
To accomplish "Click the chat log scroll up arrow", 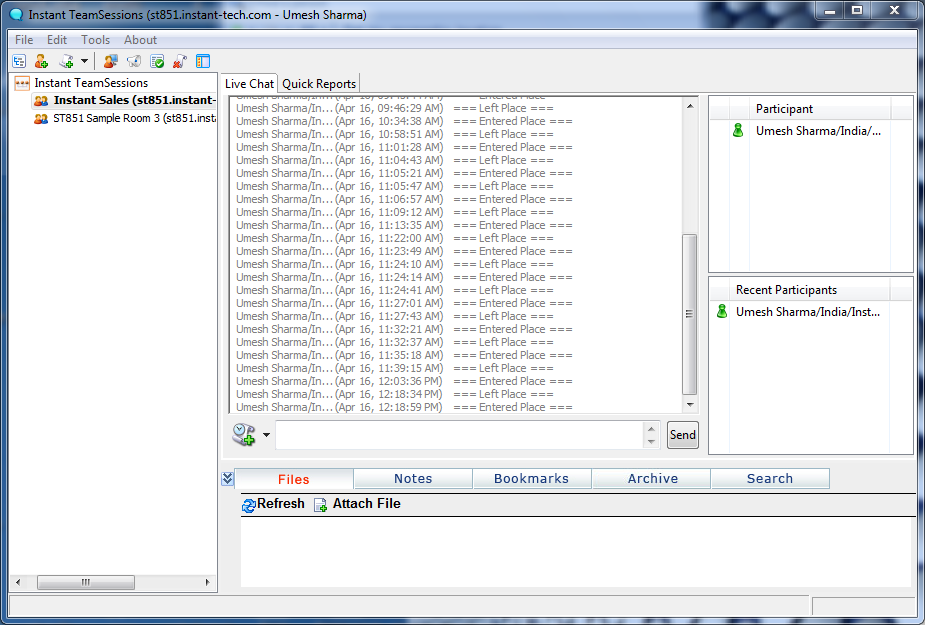I will (x=690, y=106).
